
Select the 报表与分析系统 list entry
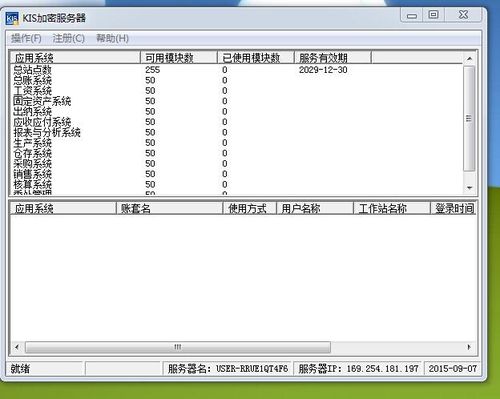[47, 132]
